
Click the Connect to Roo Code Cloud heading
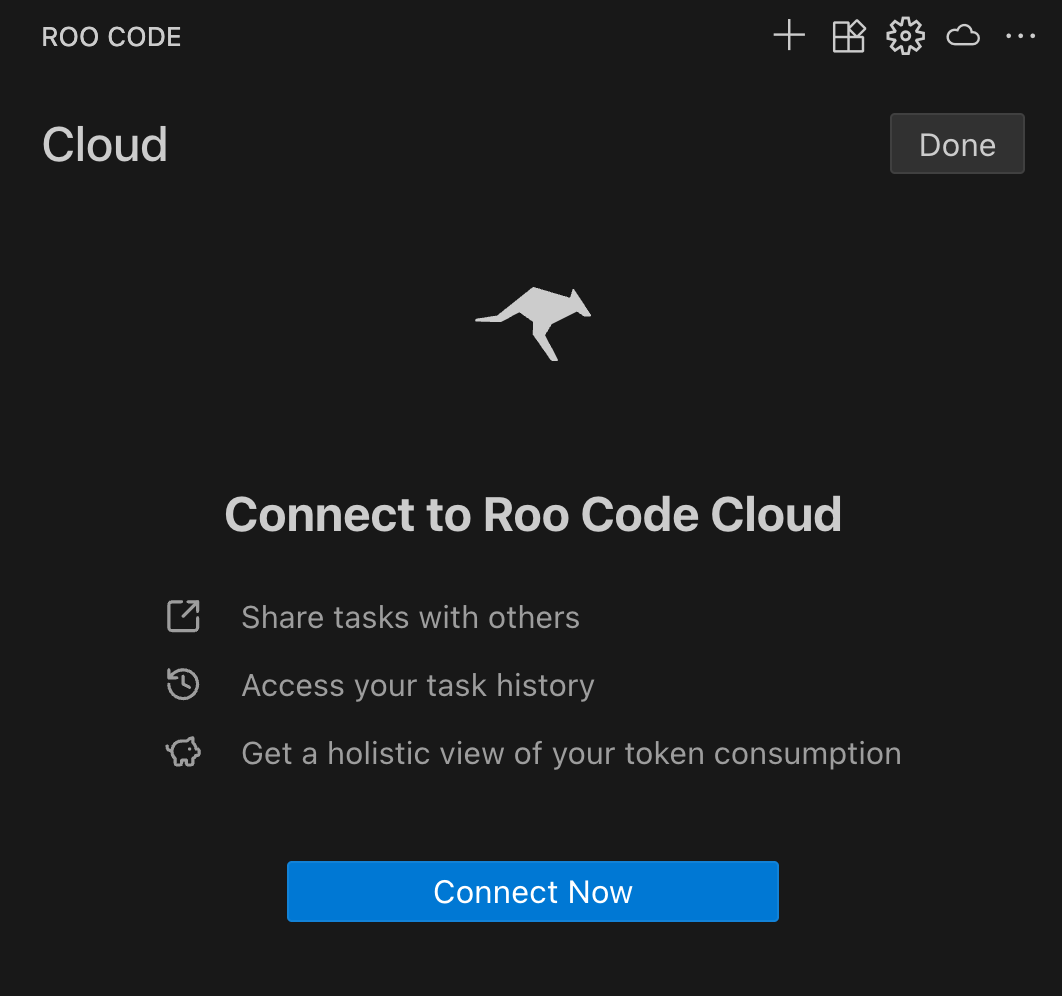point(533,514)
